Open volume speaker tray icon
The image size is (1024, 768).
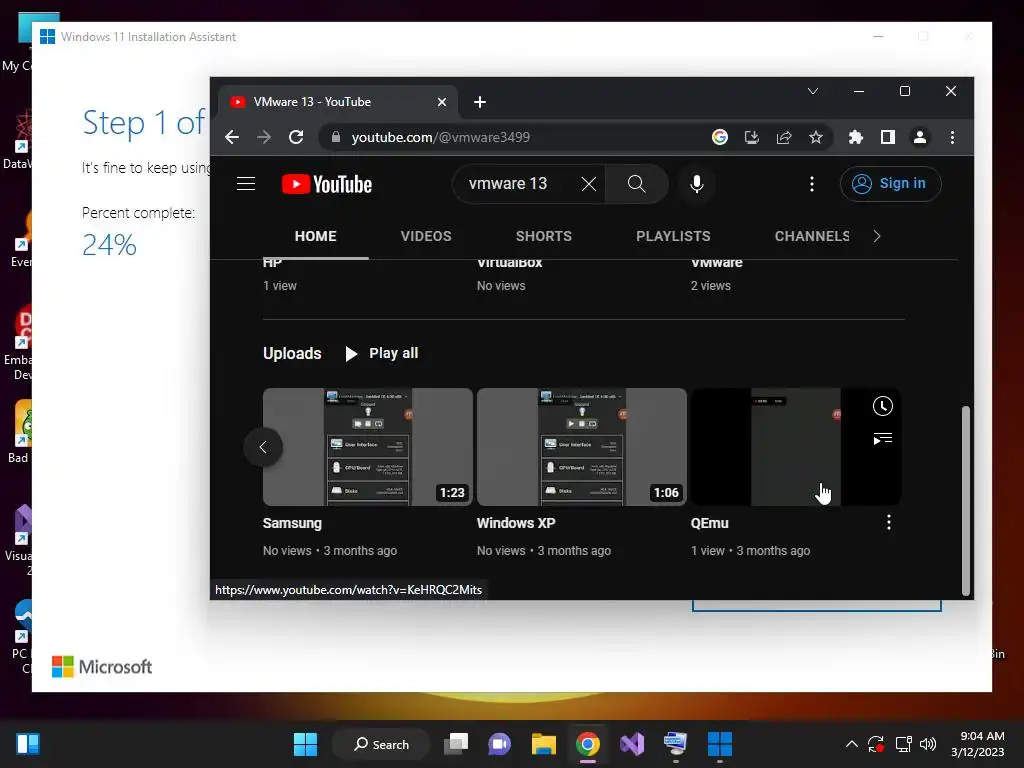(927, 744)
